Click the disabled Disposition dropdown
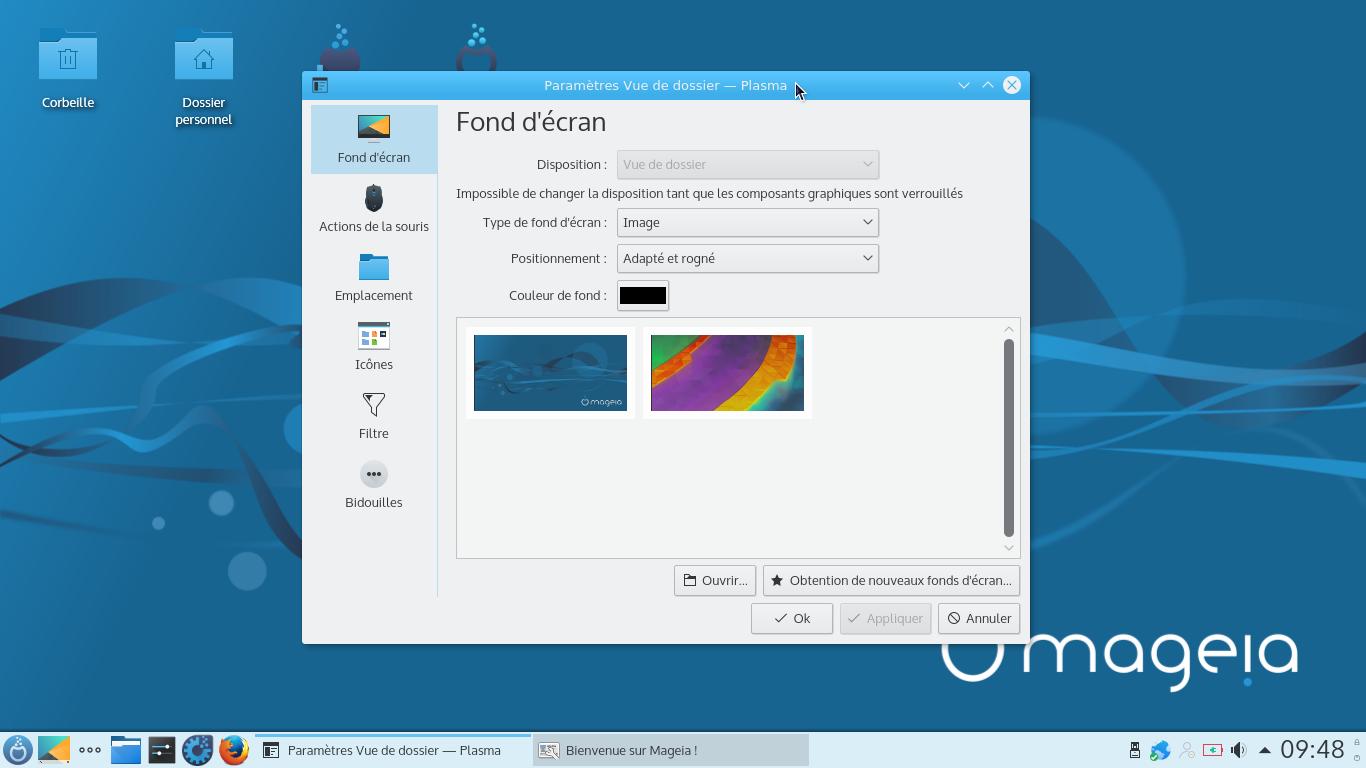 coord(748,164)
